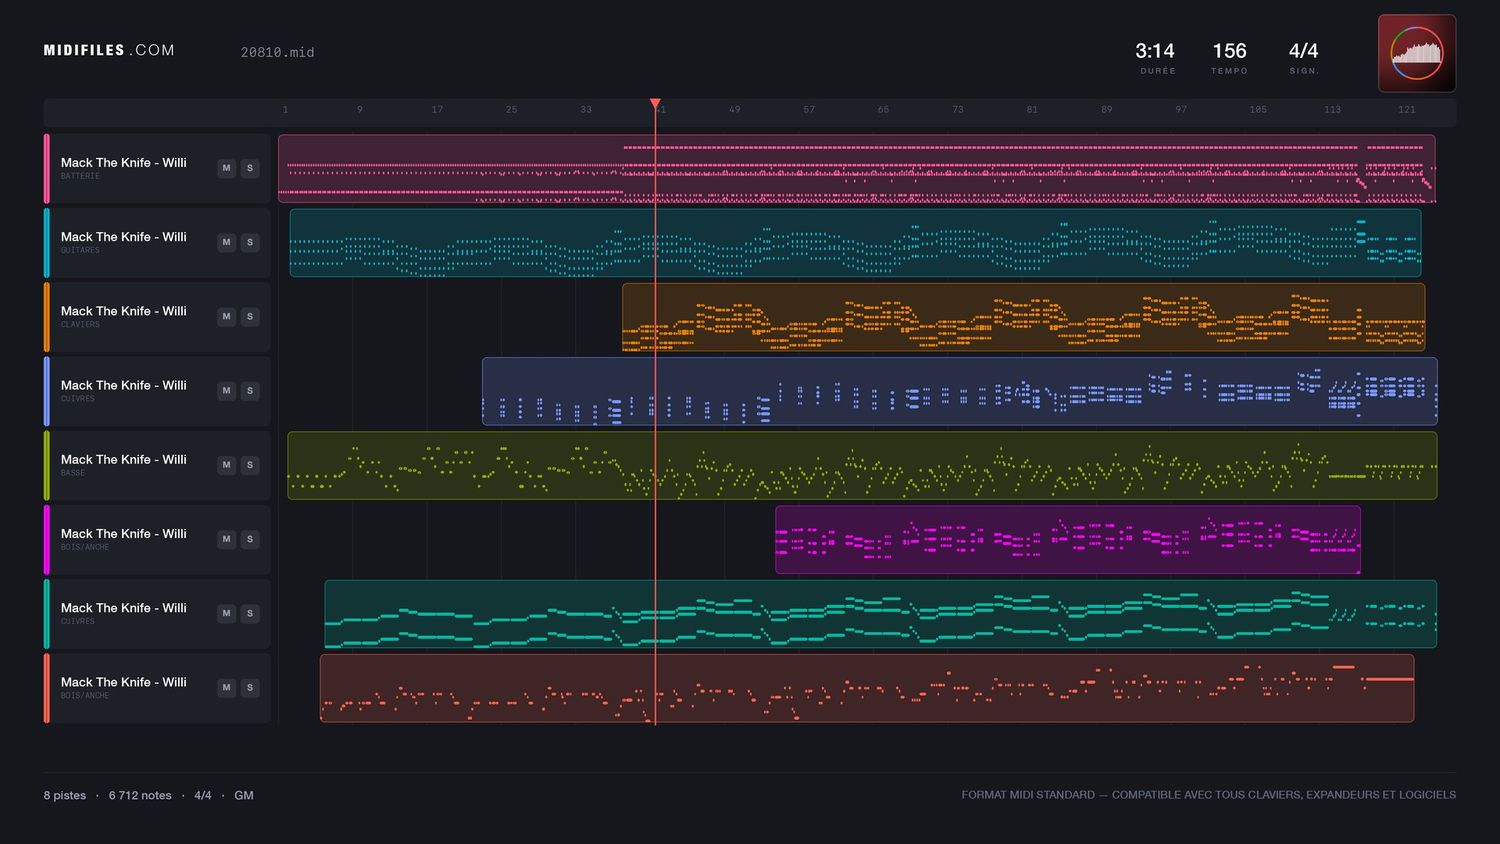Viewport: 1500px width, 844px height.
Task: Select the magenta Bois/Anche note clip
Action: pos(1068,539)
